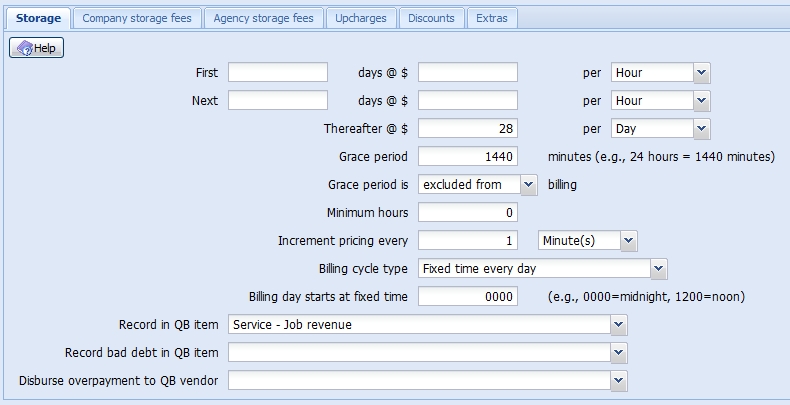Select the Discounts tab

pos(431,18)
